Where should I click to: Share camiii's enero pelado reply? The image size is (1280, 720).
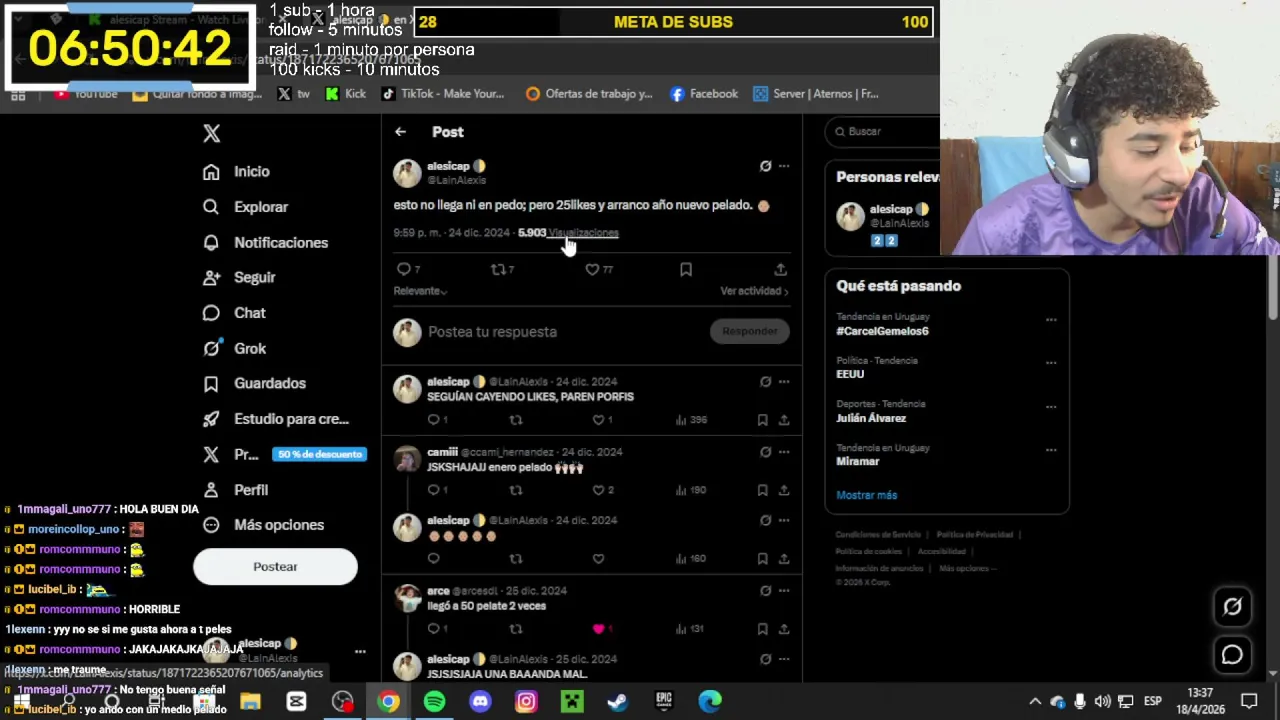pos(784,490)
